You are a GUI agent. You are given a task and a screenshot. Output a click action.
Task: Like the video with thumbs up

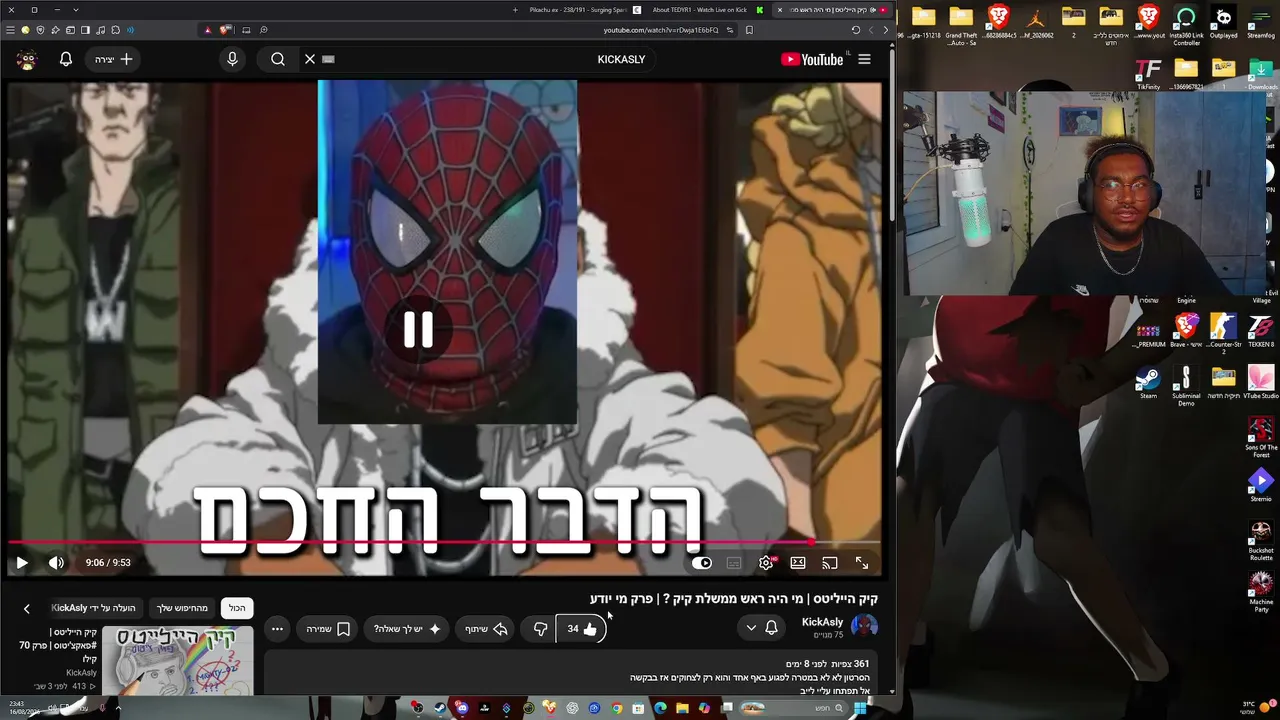(x=581, y=629)
